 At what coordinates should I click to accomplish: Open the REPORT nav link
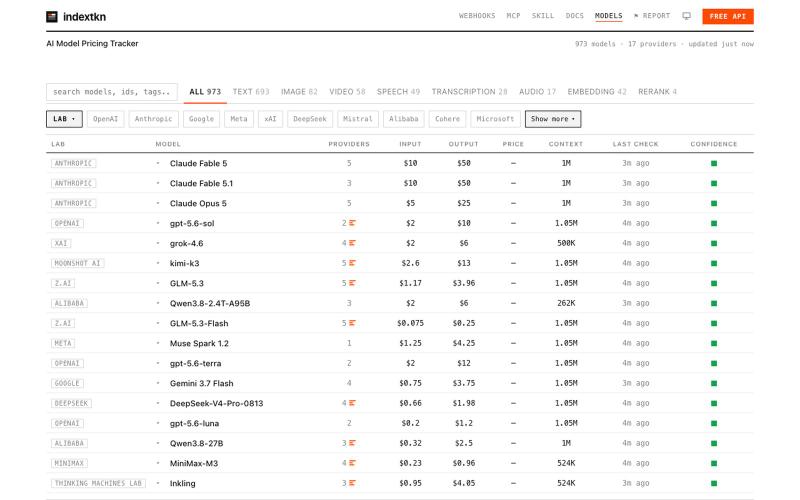(652, 16)
